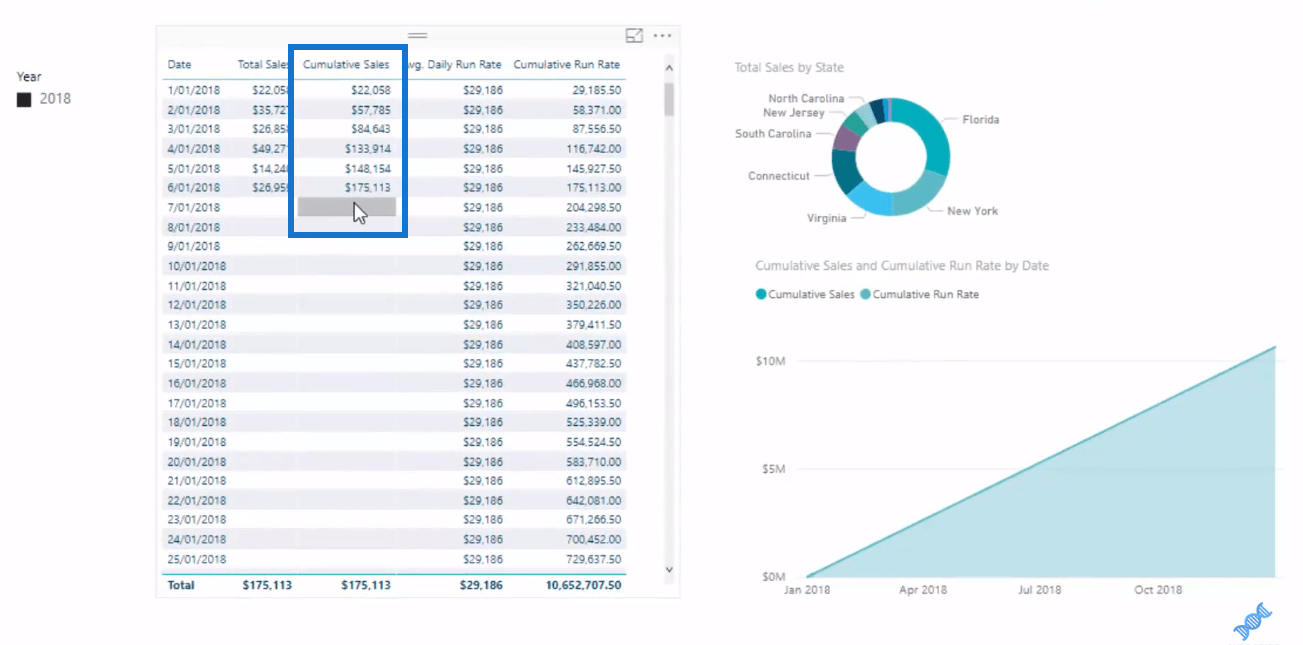Viewport: 1303px width, 645px height.
Task: Click the Cumulative Sales legend text
Action: click(812, 294)
